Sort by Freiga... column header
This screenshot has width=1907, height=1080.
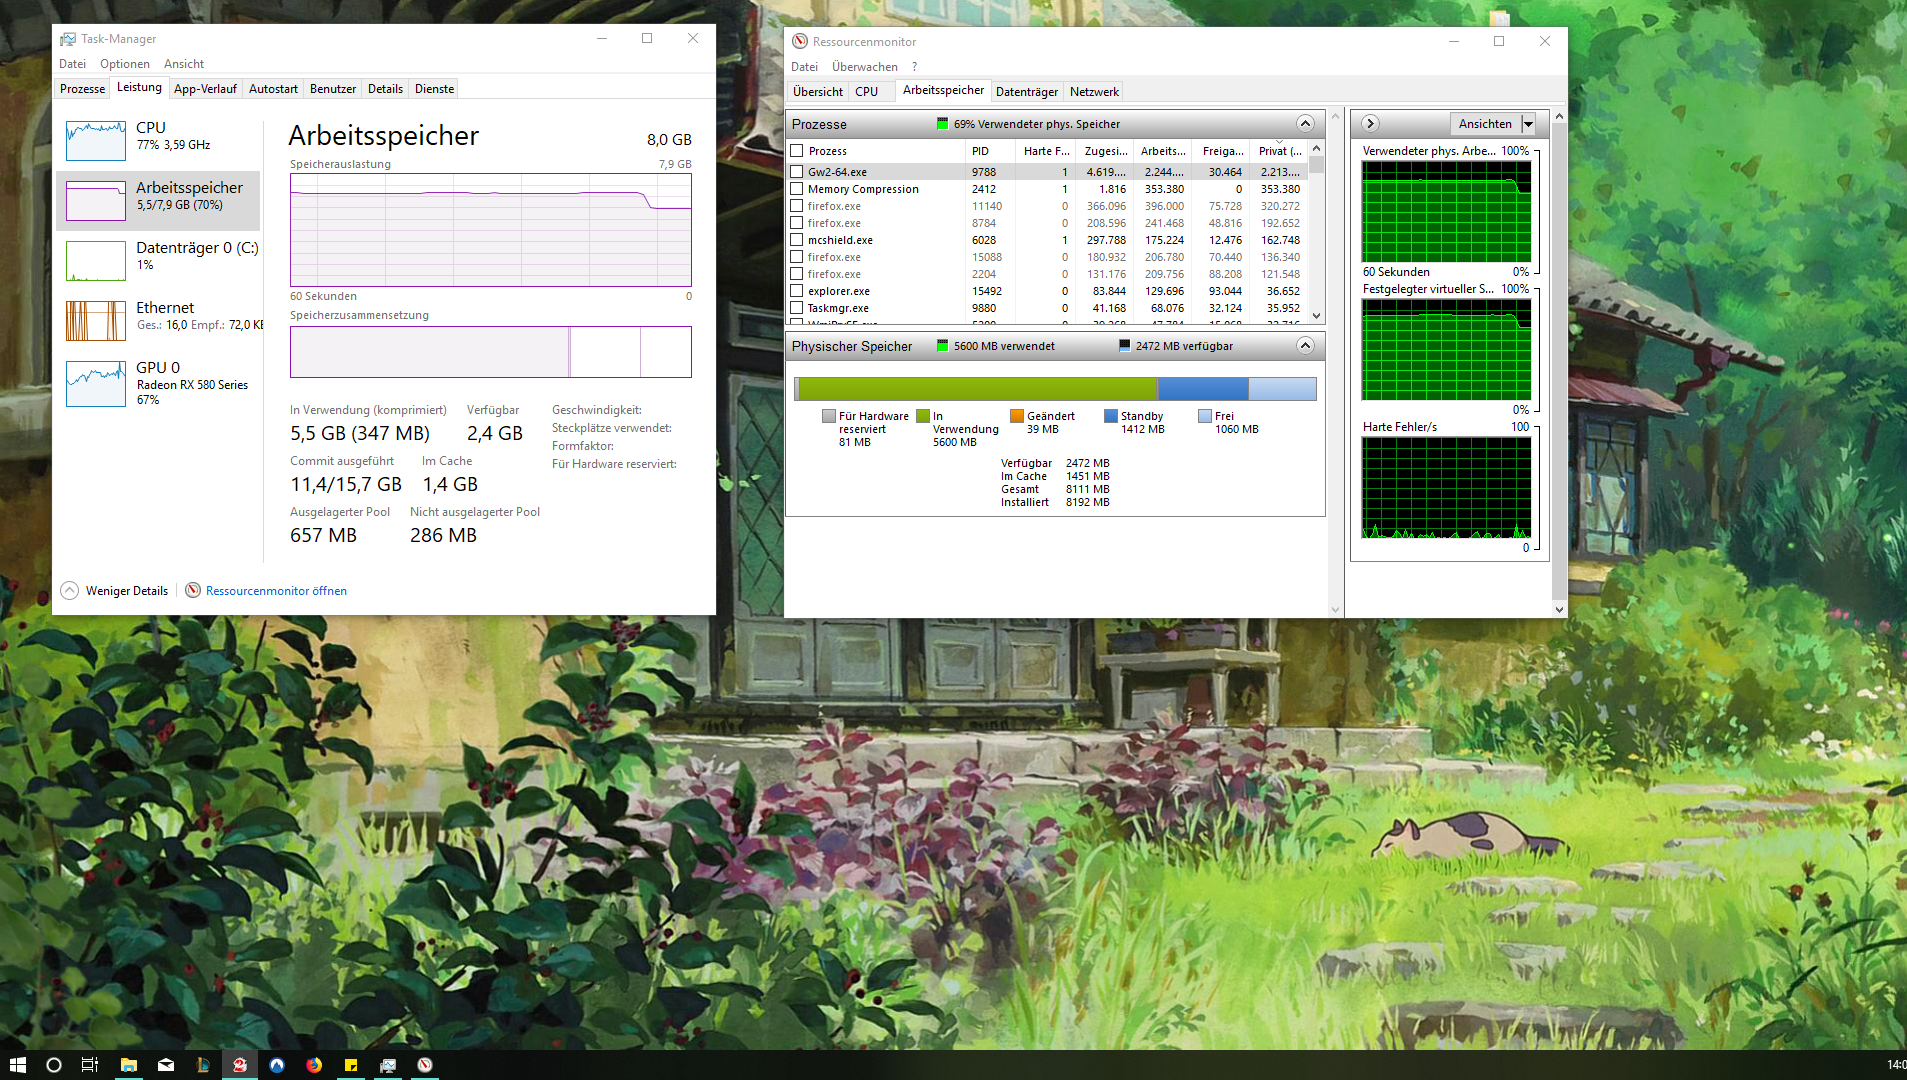pyautogui.click(x=1222, y=151)
